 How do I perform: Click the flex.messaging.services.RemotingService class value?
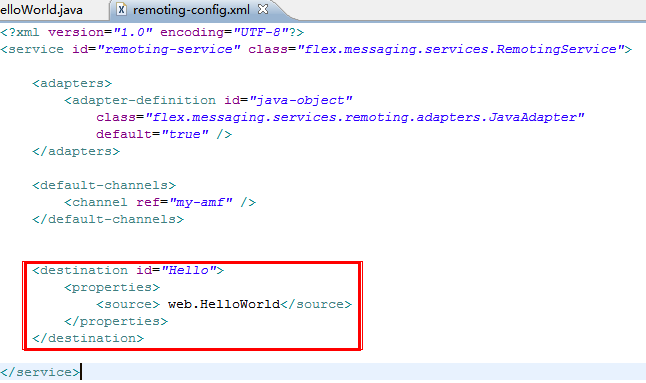click(x=461, y=49)
